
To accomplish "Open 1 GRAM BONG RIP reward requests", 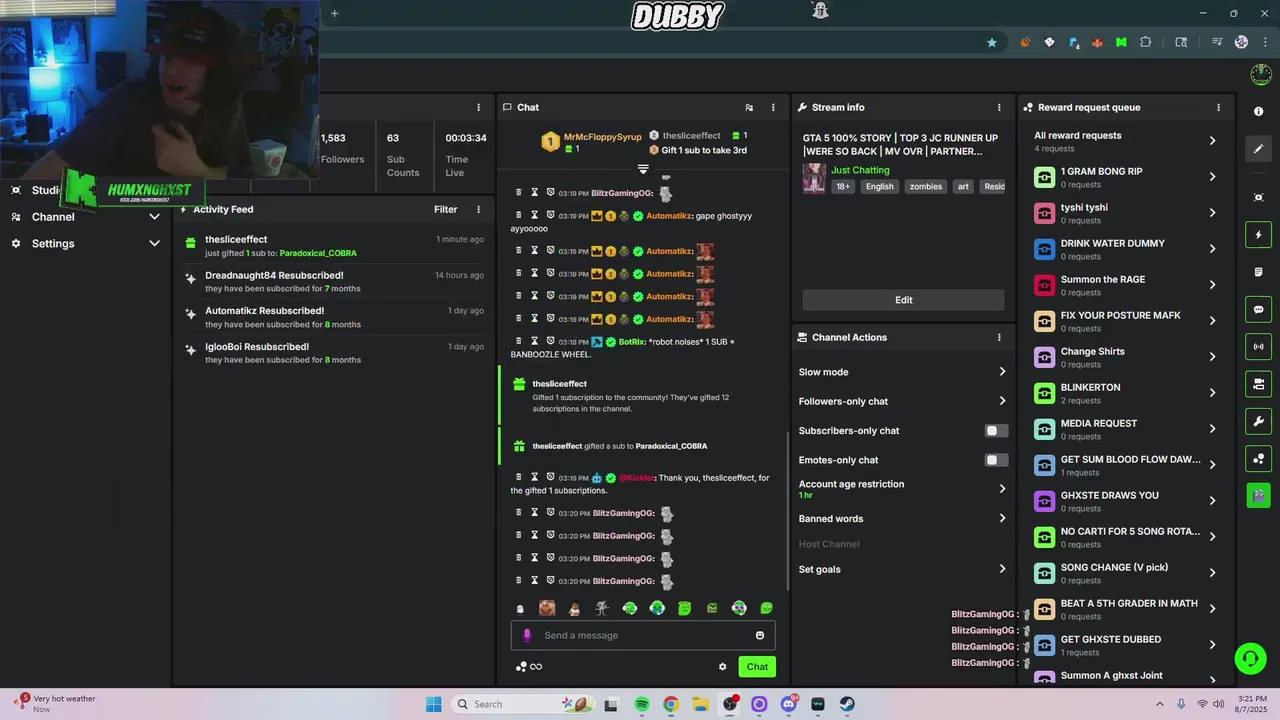I will click(x=1126, y=177).
